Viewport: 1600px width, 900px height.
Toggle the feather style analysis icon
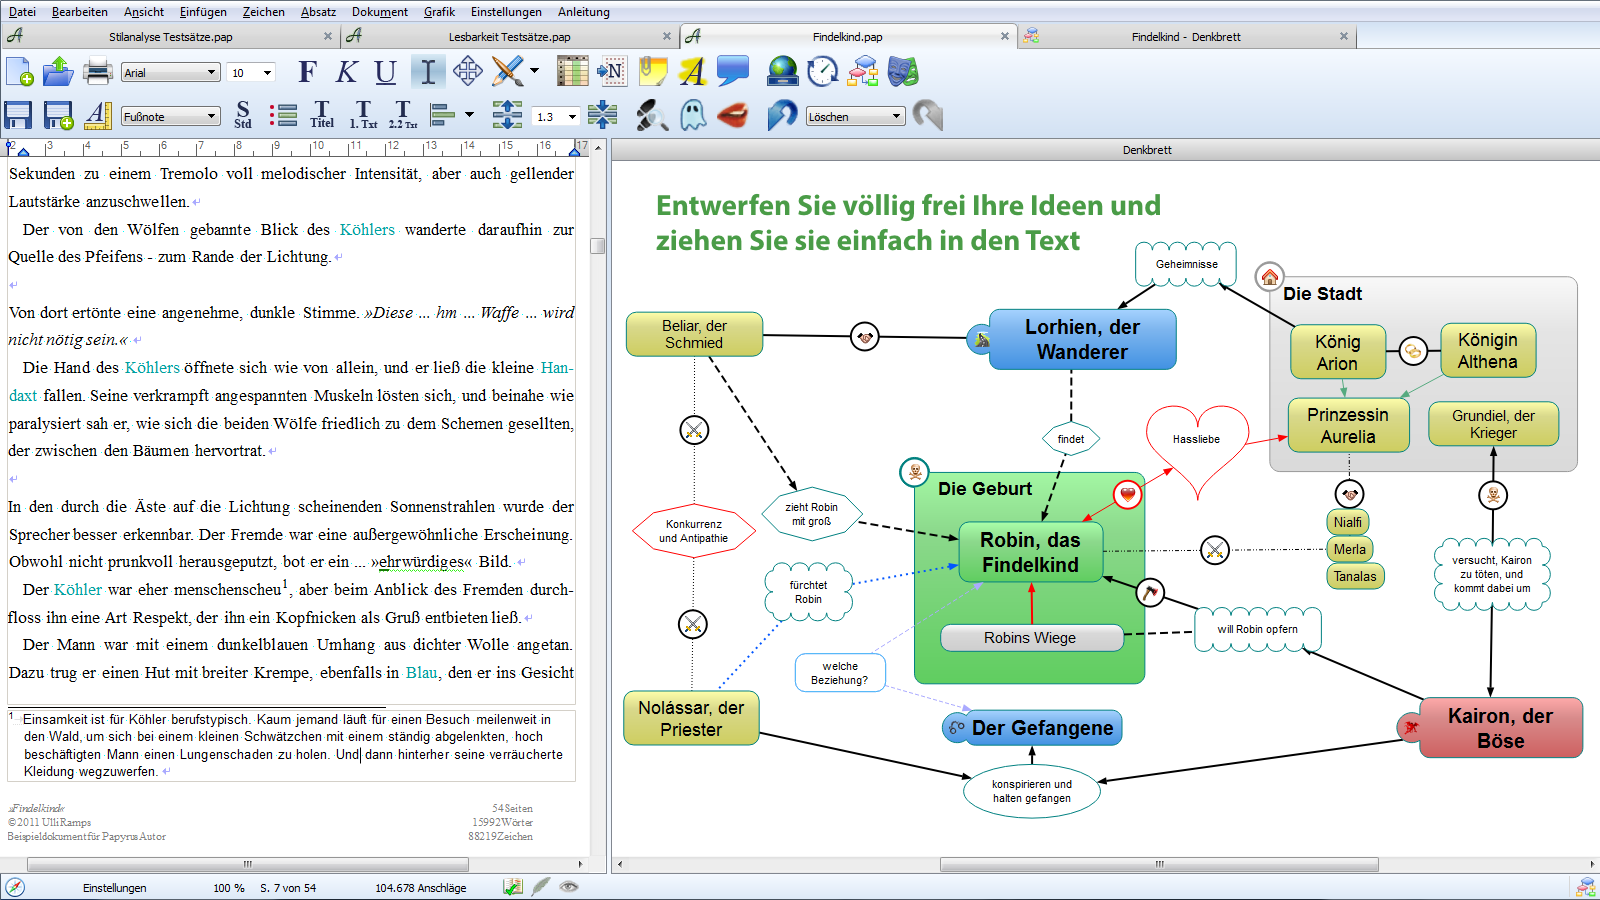pos(541,887)
